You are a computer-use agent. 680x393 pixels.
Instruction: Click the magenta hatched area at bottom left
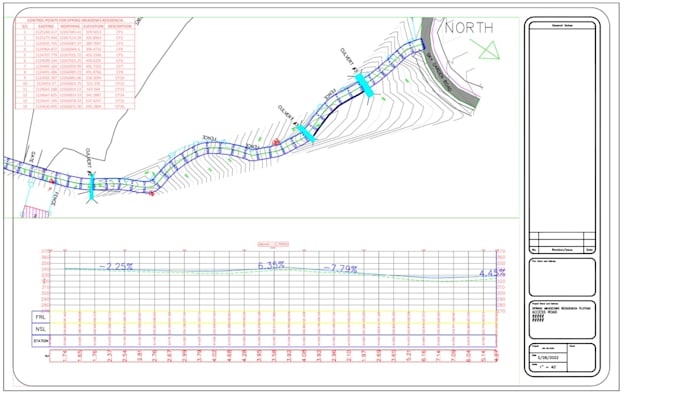pyautogui.click(x=35, y=212)
